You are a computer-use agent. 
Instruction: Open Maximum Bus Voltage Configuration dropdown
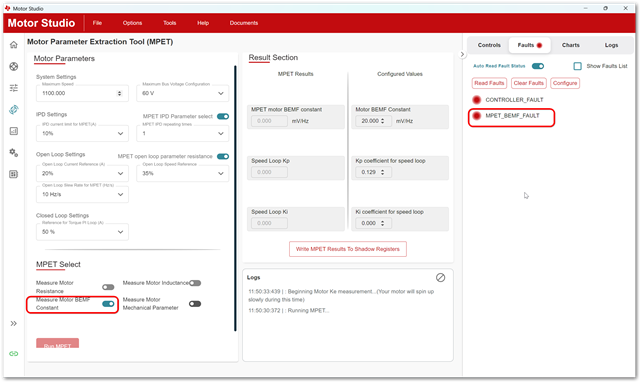[182, 93]
